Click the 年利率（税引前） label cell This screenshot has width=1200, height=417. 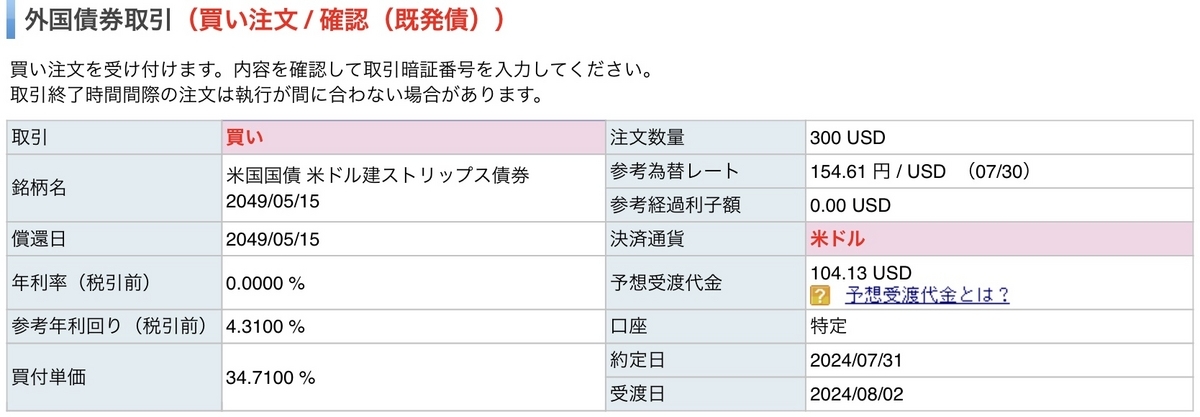click(x=114, y=283)
